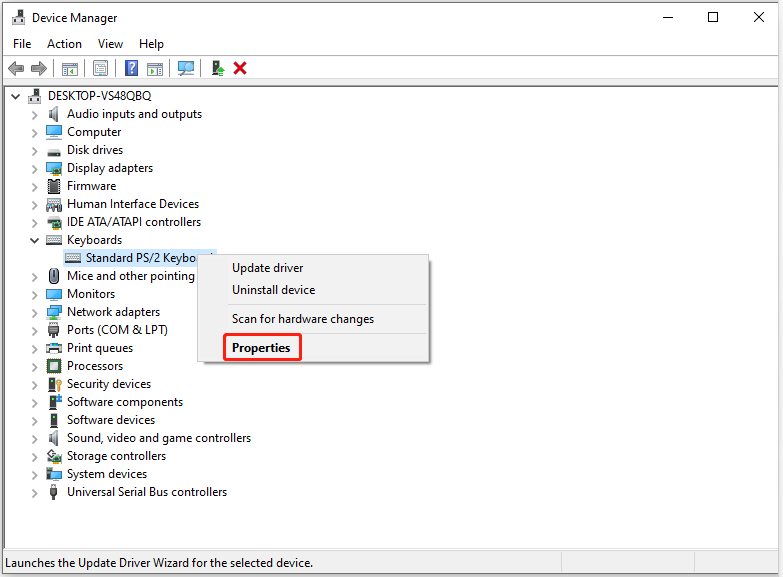Select the Computer tree label
The image size is (783, 577).
click(94, 132)
